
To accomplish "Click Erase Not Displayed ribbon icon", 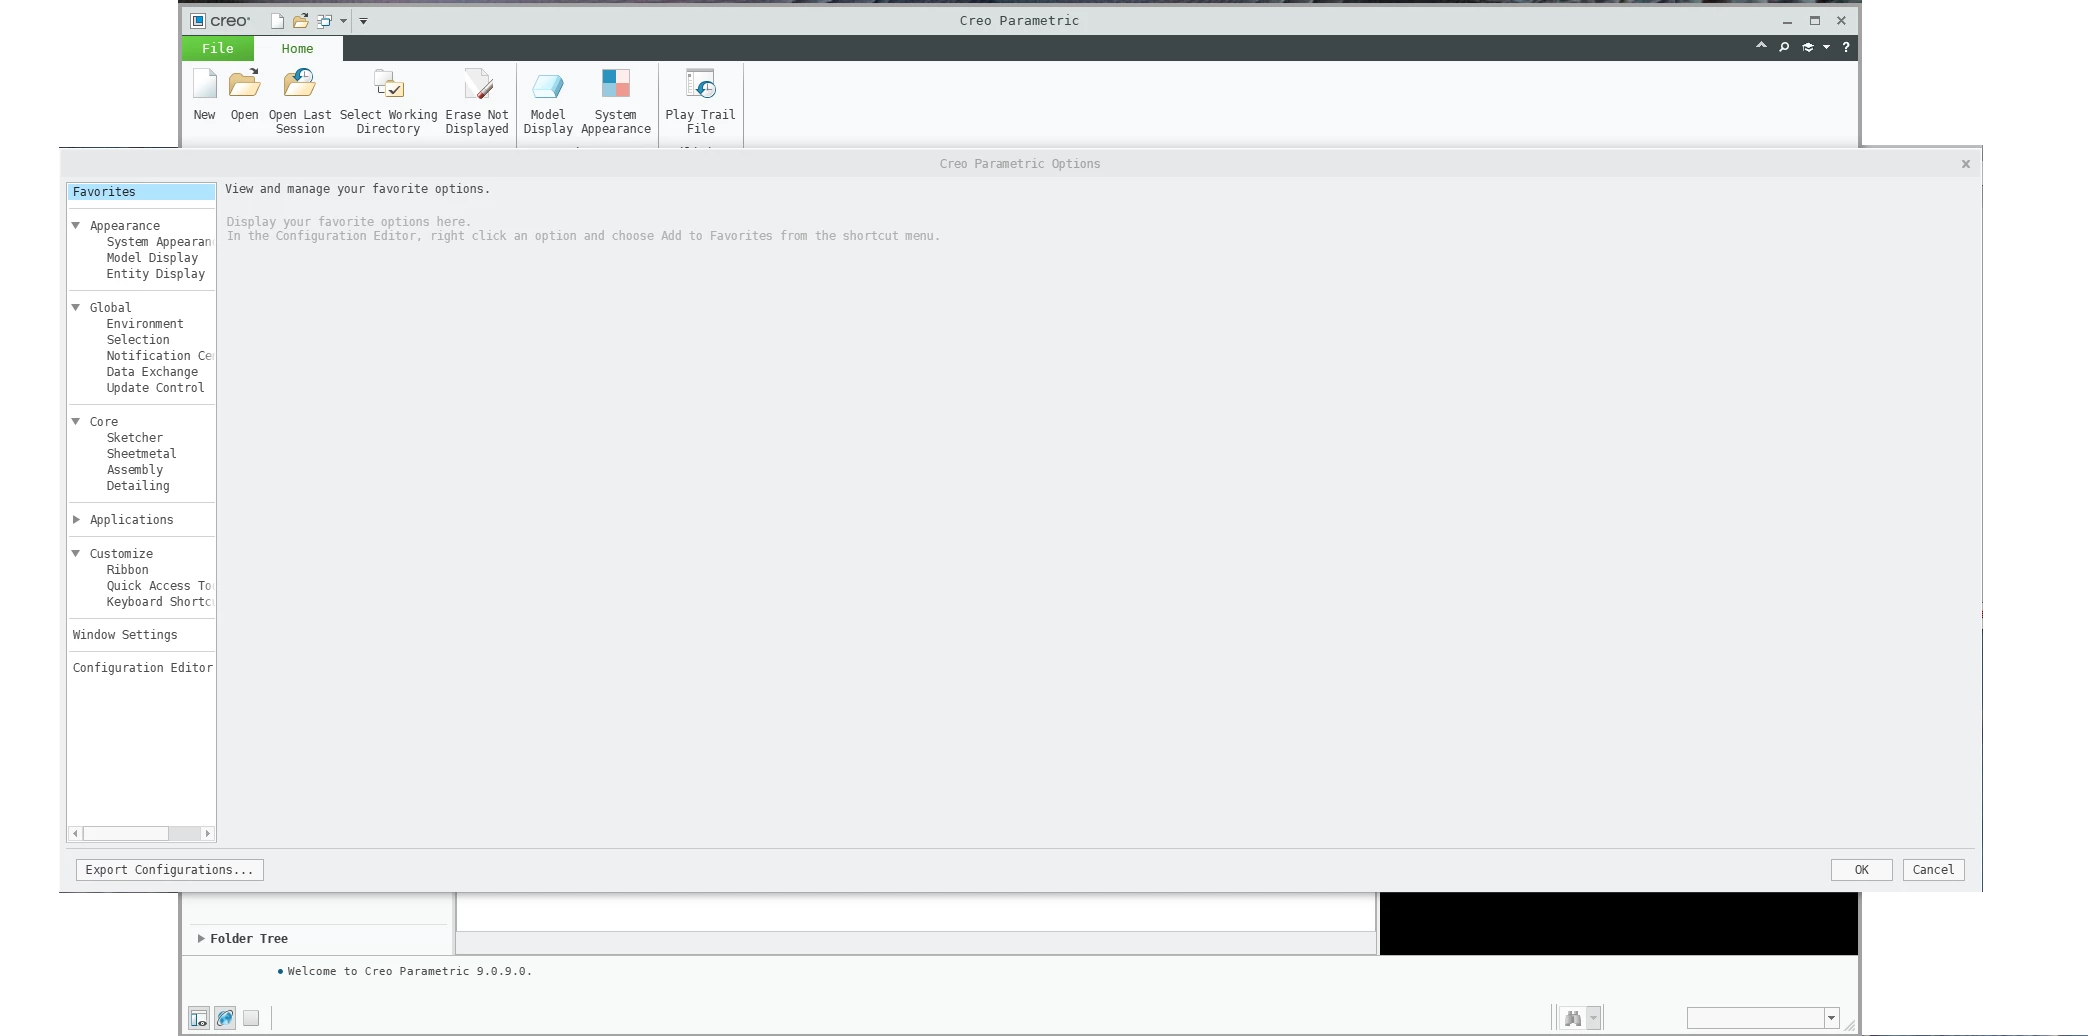I will click(x=477, y=101).
